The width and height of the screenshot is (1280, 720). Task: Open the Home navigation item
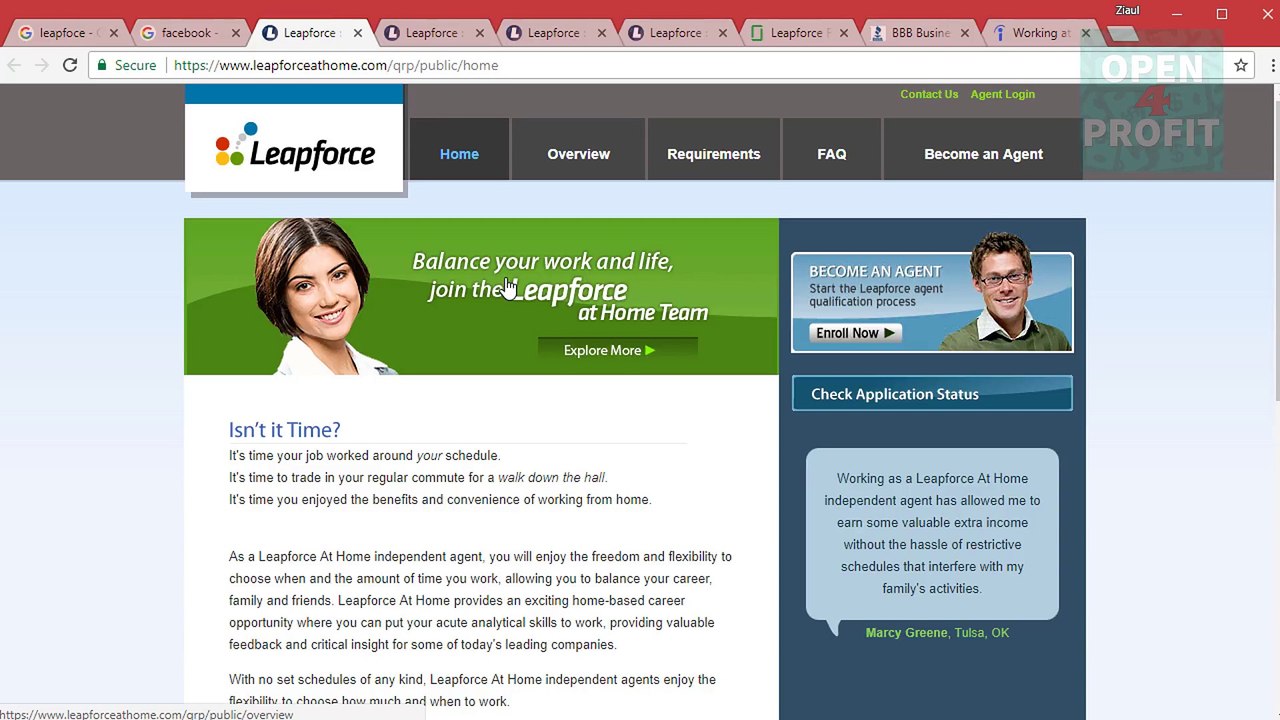coord(459,154)
